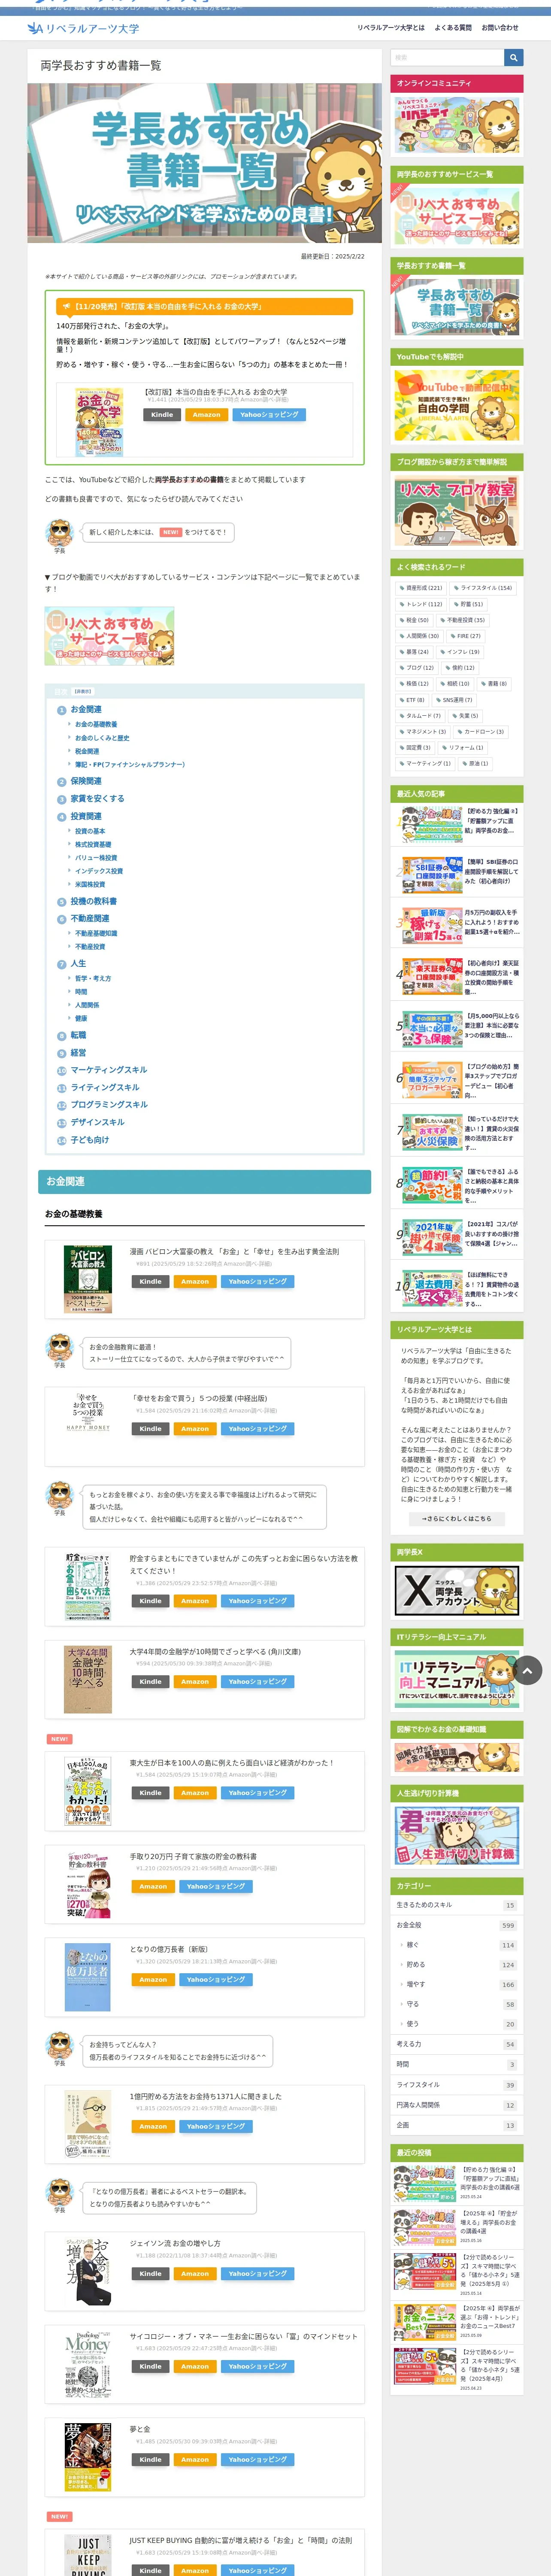
Task: Click the お金の大学 book cover image
Action: pos(99,422)
